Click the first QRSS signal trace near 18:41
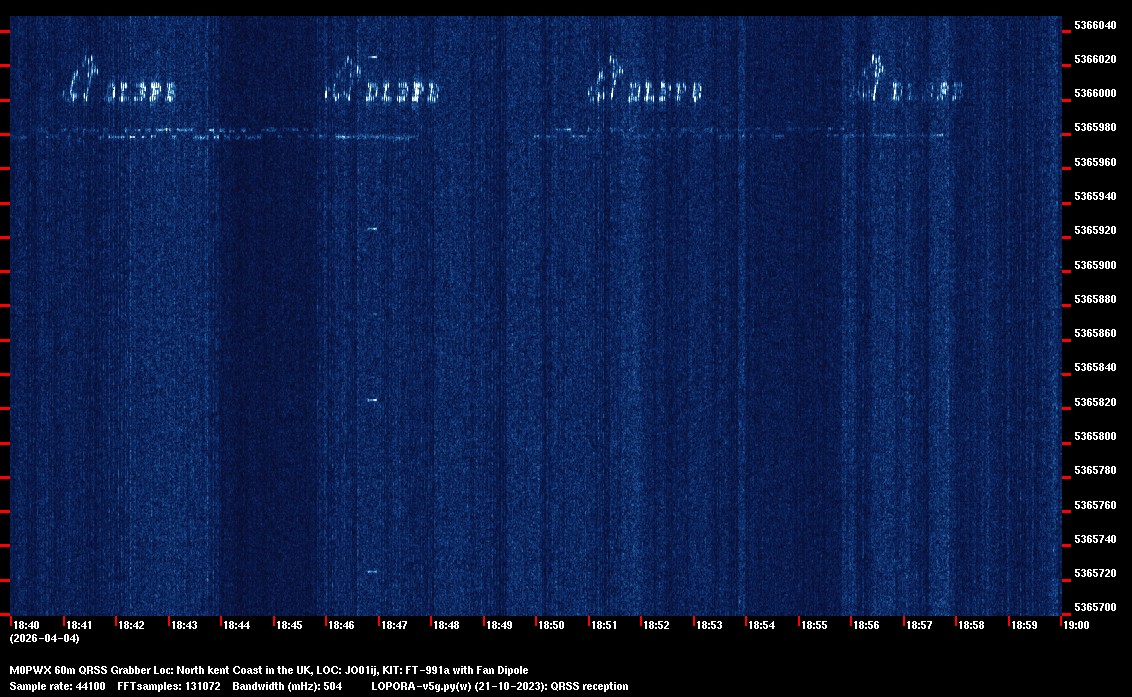1132x697 pixels. pyautogui.click(x=120, y=80)
